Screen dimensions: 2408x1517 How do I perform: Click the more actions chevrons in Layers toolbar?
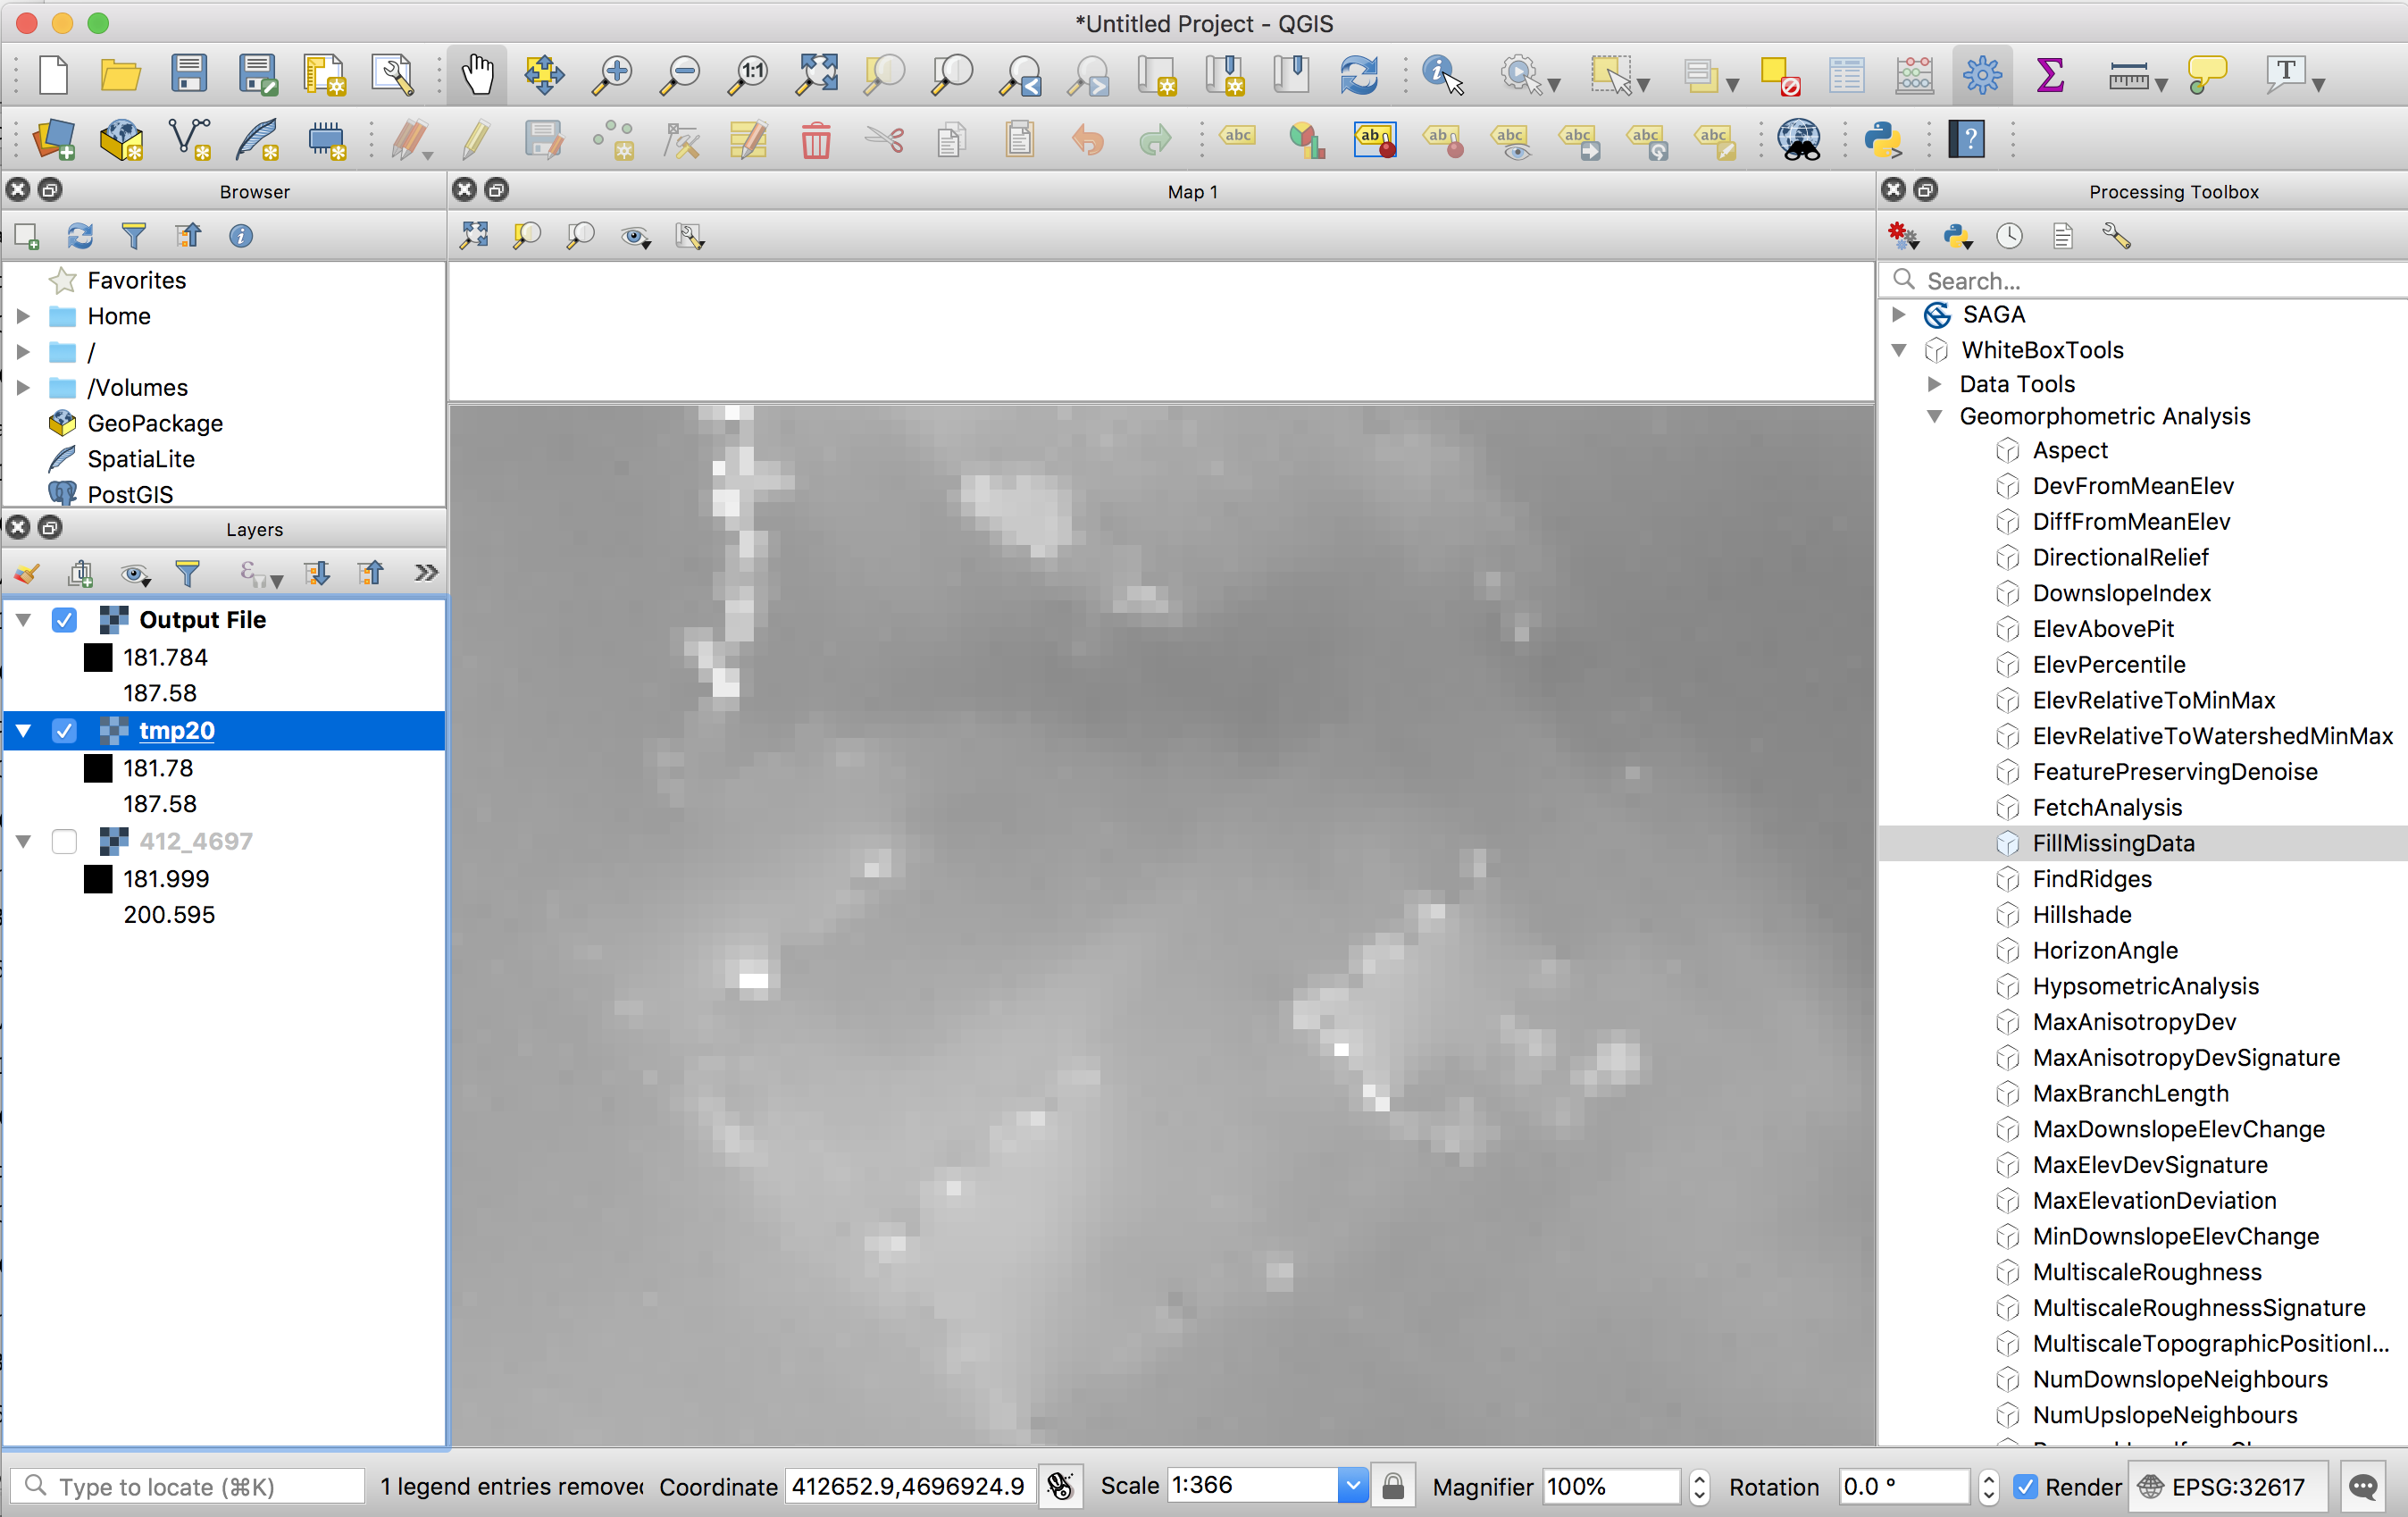427,573
